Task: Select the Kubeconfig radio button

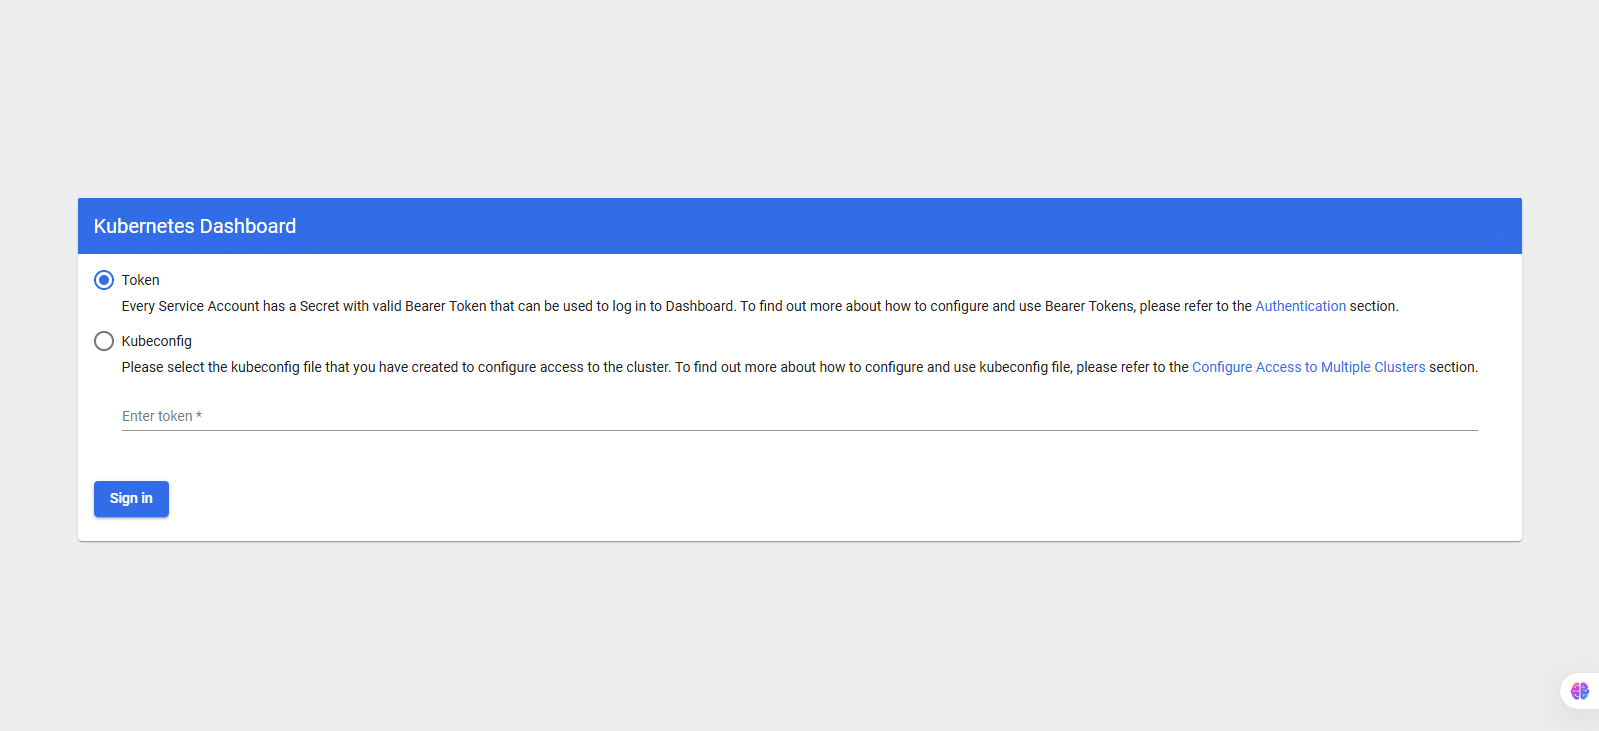Action: [104, 341]
